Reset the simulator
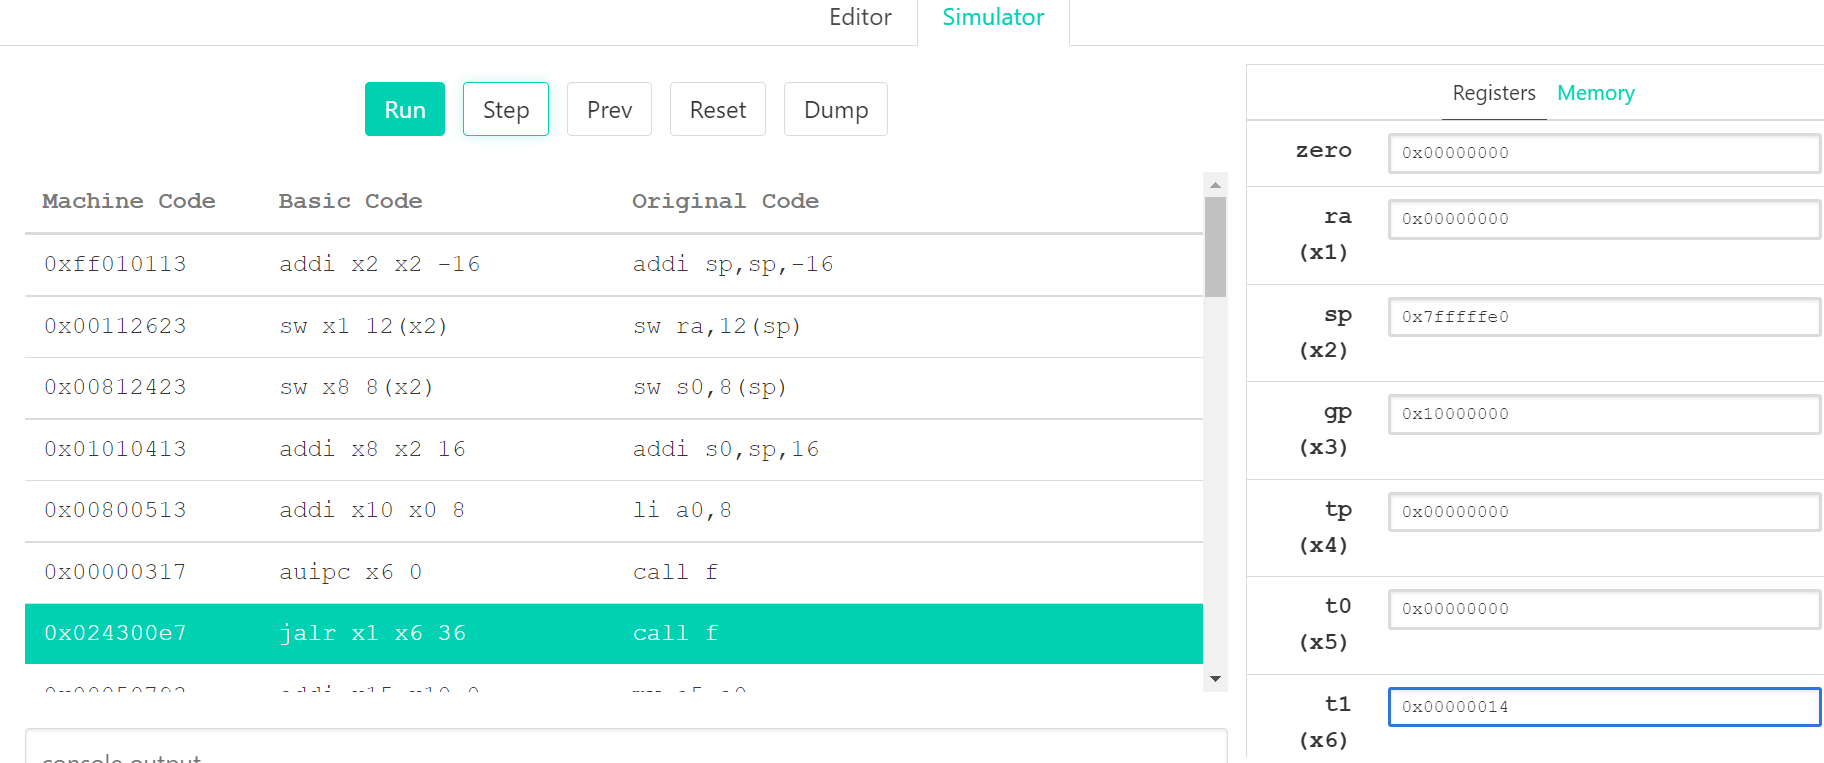Screen dimensions: 1824x763 (717, 109)
